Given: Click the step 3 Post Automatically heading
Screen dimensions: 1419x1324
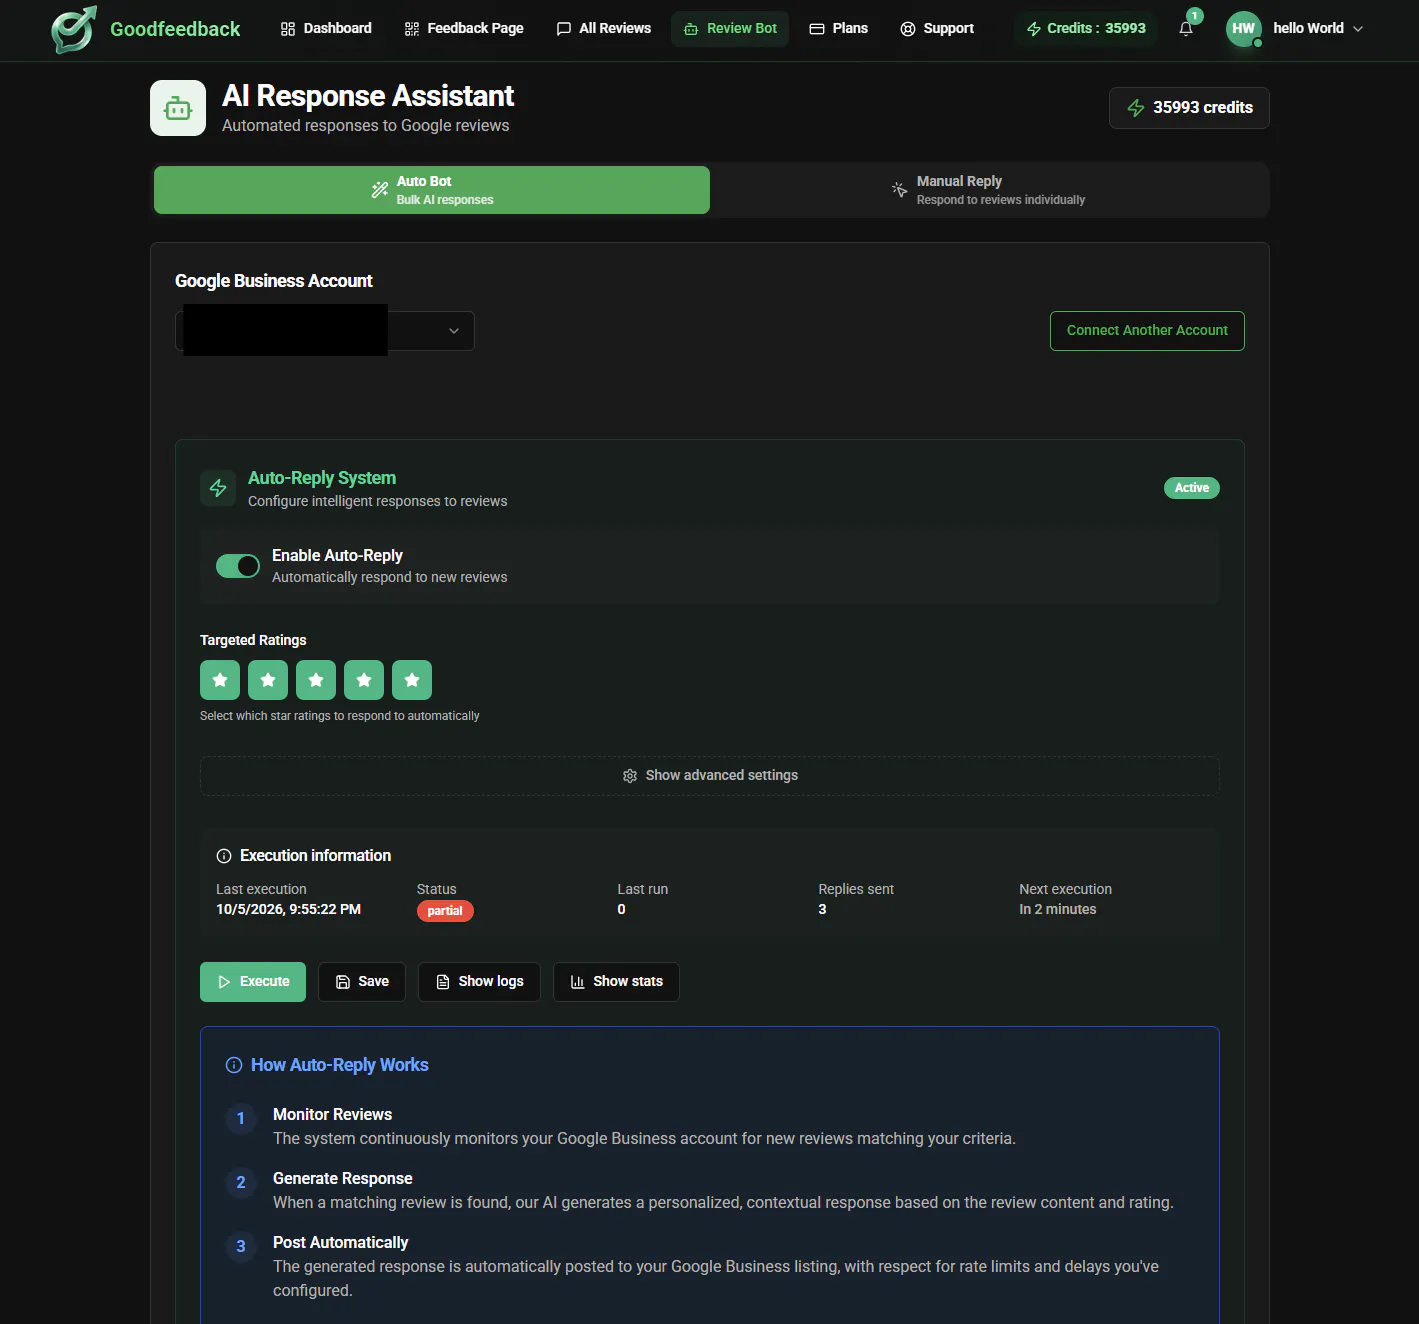Looking at the screenshot, I should [x=341, y=1242].
